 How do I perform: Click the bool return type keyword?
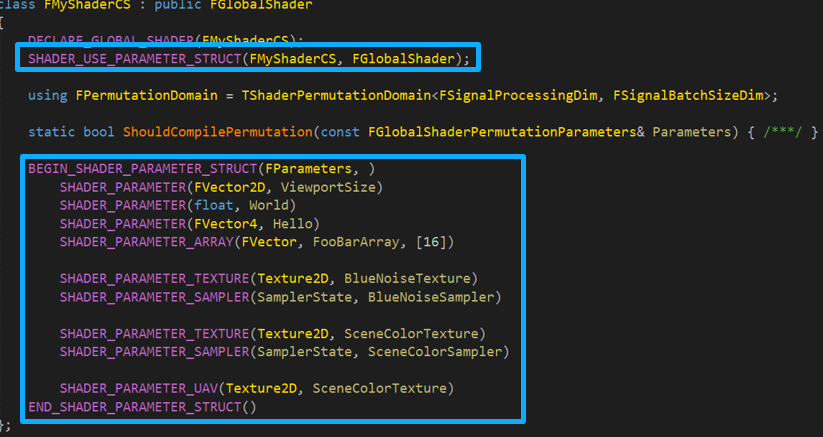(x=99, y=132)
